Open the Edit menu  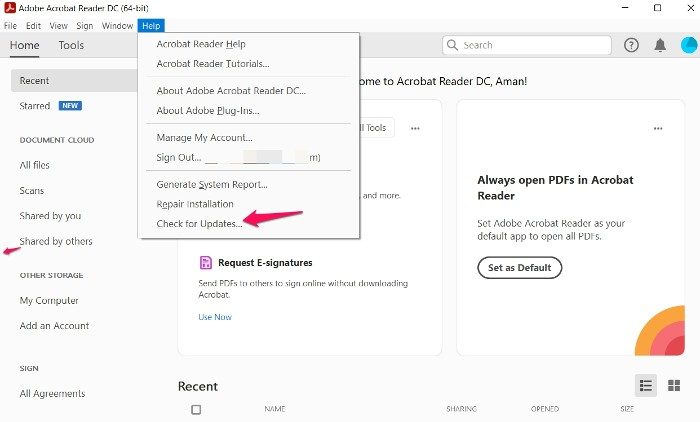(33, 26)
